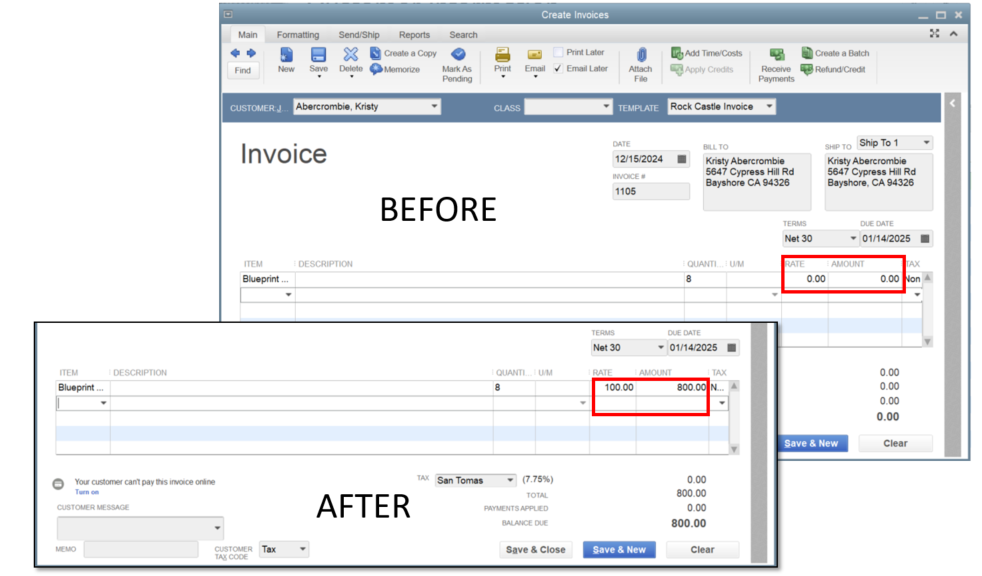Open Refund/Credit

[x=834, y=69]
